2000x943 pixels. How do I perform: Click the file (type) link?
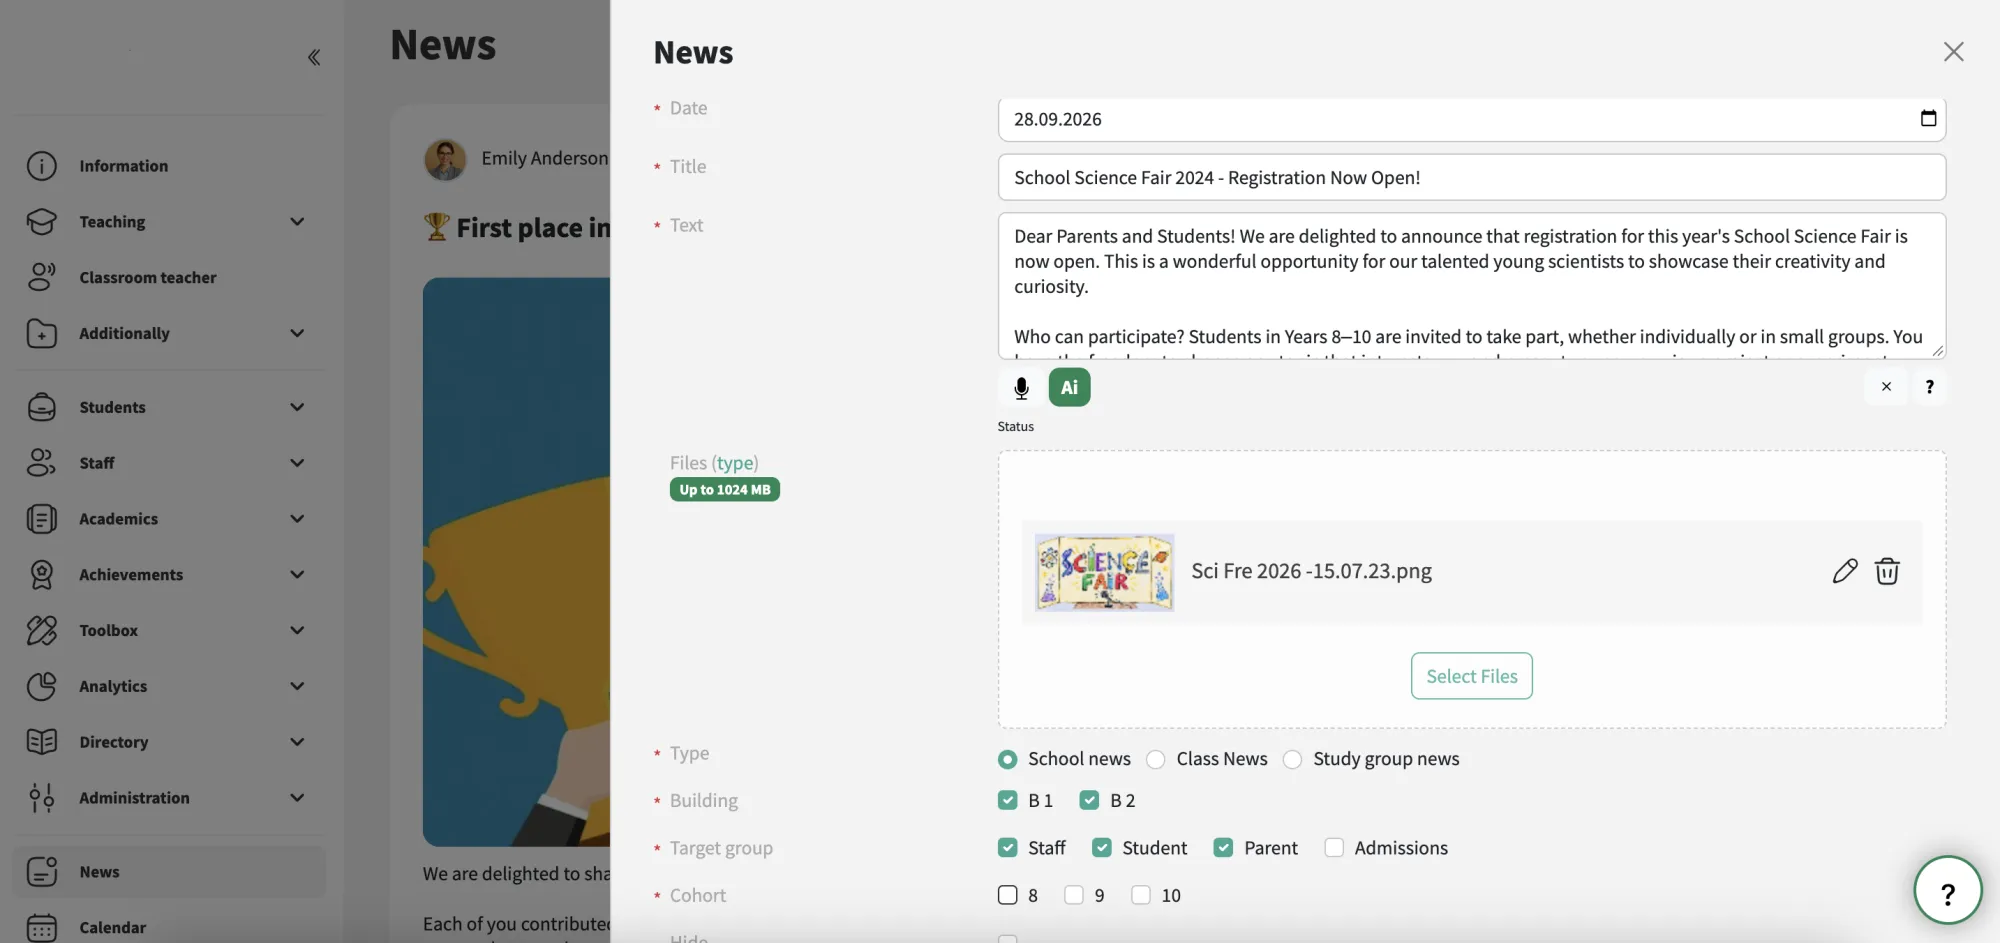(735, 463)
